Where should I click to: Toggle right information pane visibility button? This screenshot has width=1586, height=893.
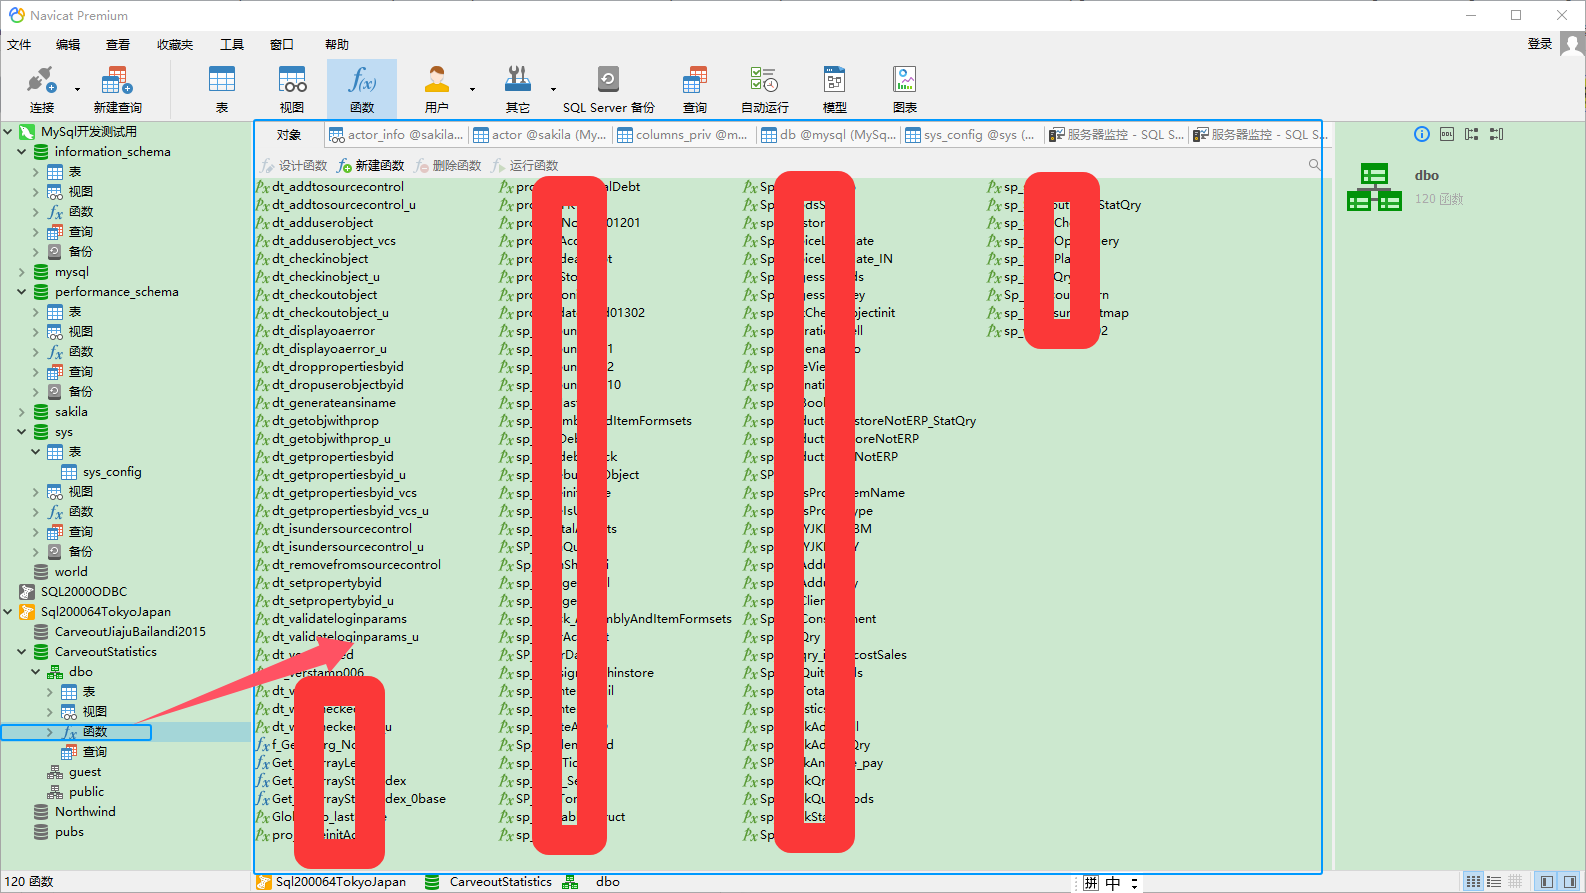coord(1570,881)
